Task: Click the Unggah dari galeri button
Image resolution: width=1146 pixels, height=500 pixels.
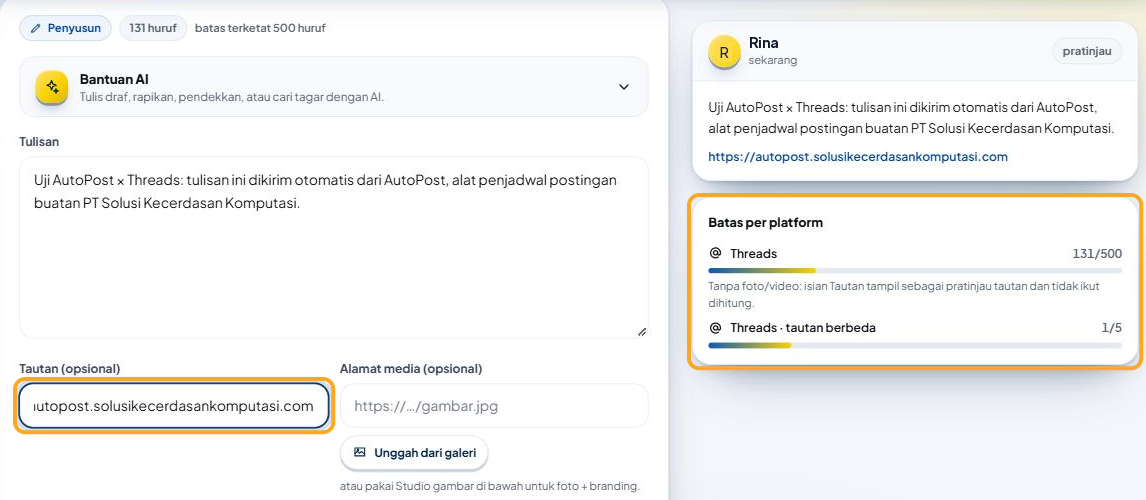Action: (414, 452)
